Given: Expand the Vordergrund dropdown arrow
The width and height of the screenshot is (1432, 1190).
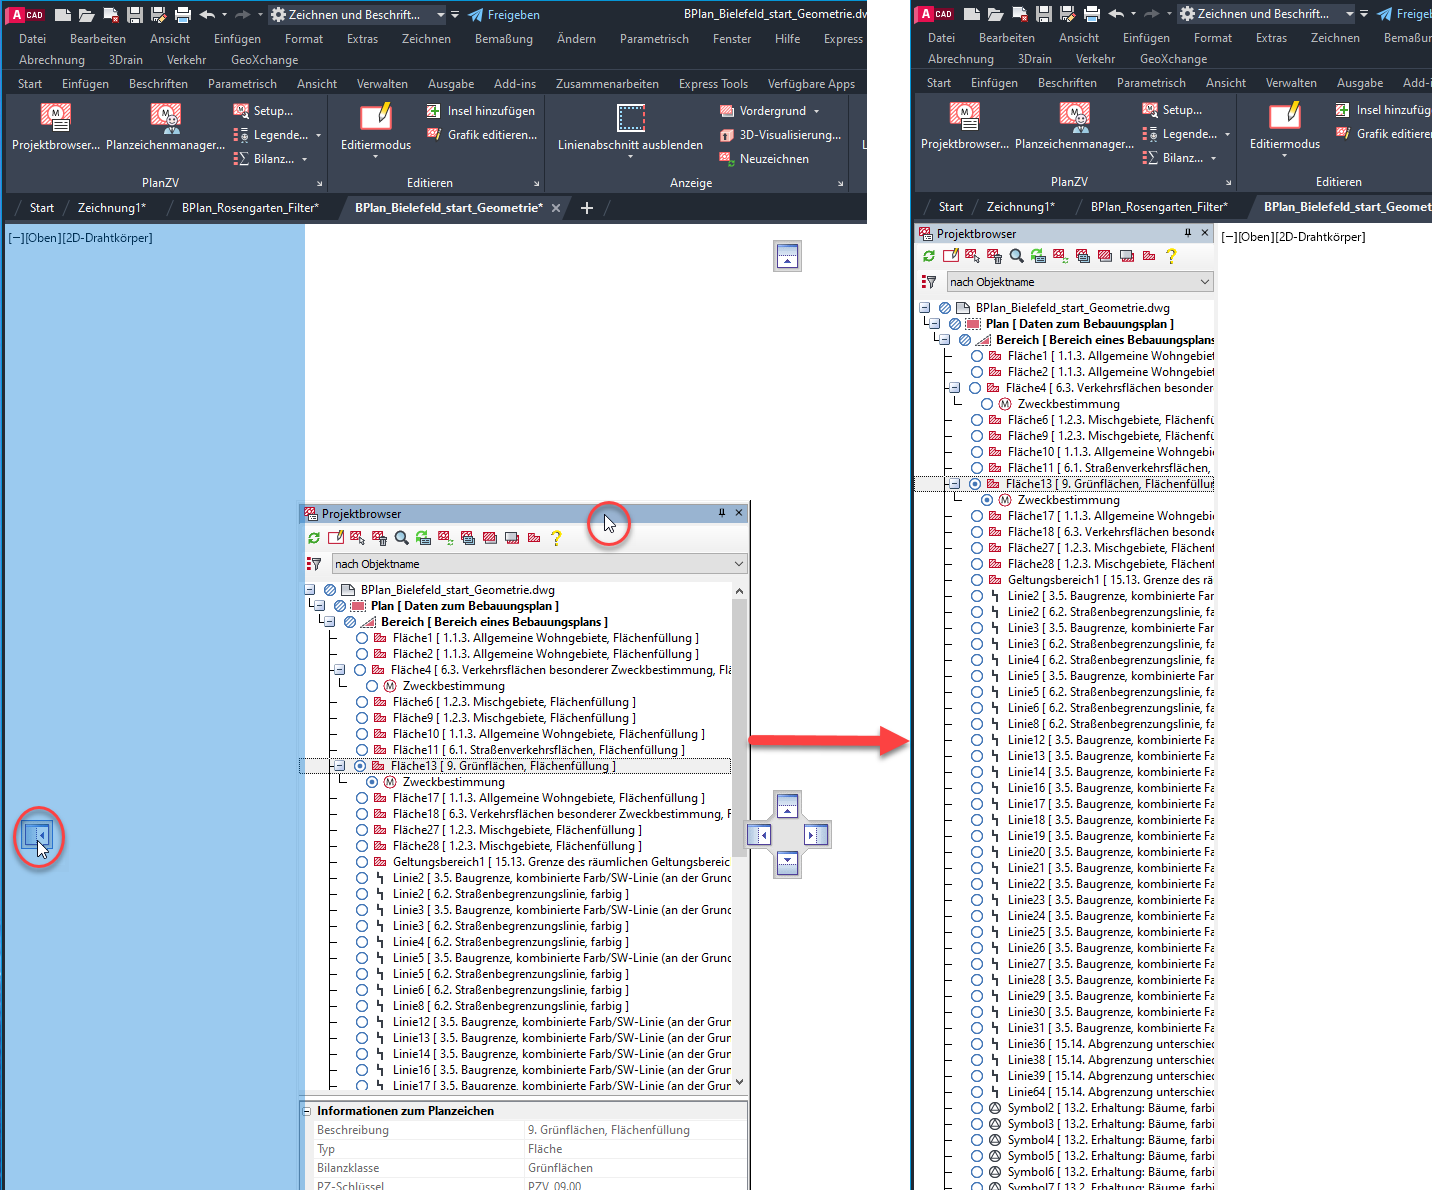Looking at the screenshot, I should coord(817,111).
